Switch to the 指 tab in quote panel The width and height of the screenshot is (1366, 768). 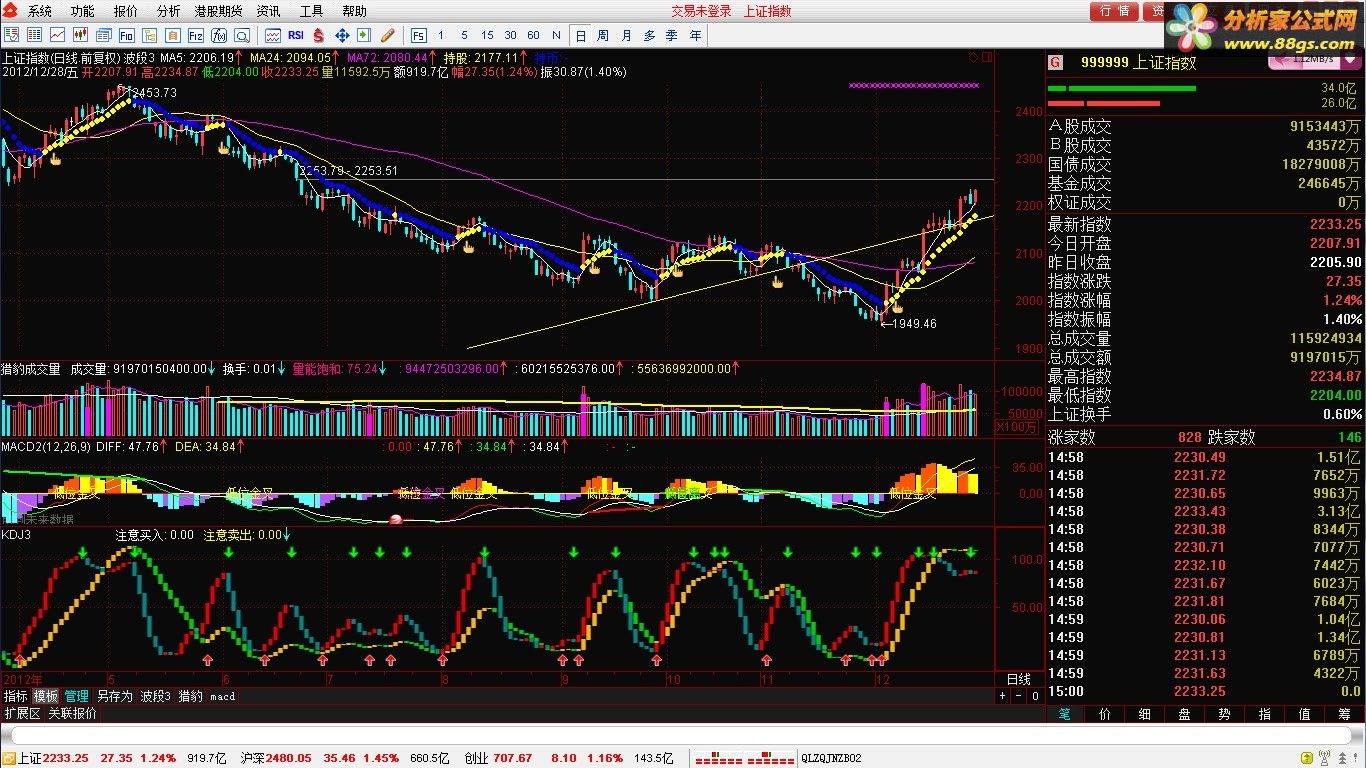click(x=1264, y=714)
